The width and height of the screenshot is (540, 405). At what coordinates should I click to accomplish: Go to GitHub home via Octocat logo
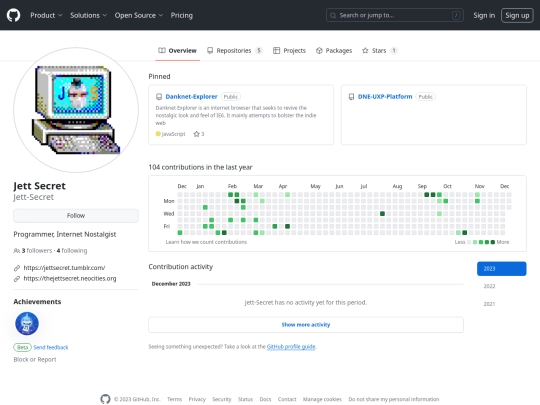(x=13, y=15)
